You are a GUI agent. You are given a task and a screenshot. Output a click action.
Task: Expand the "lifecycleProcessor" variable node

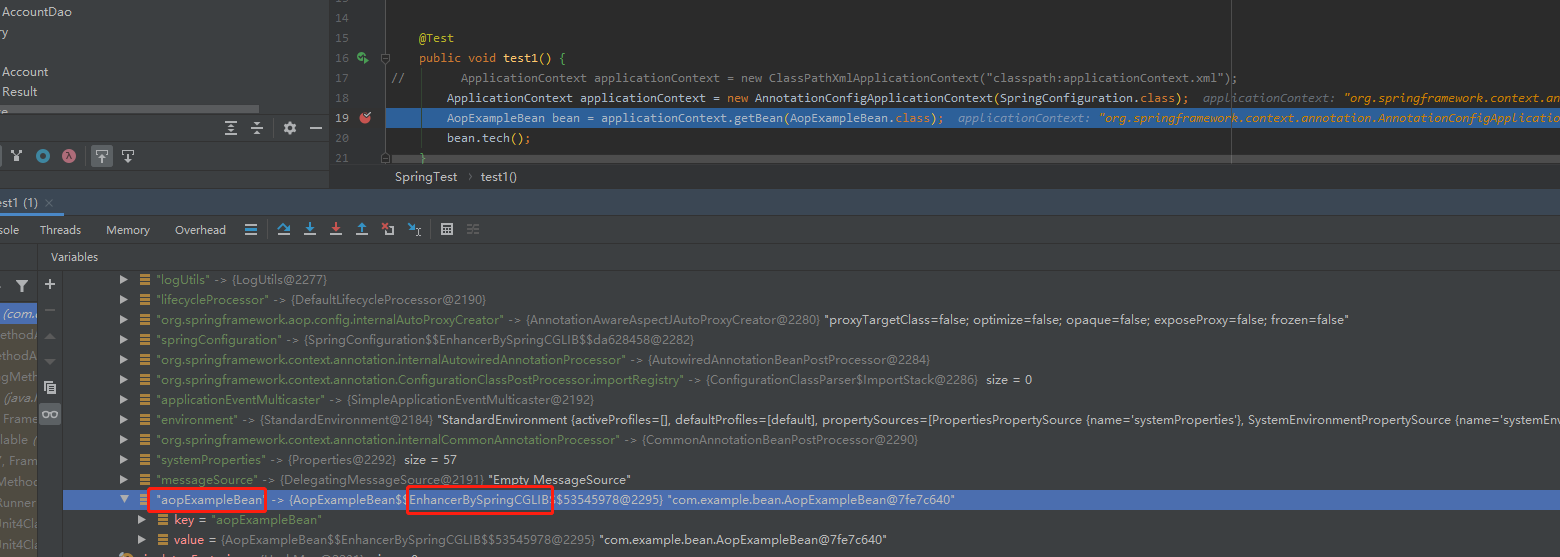click(x=124, y=300)
